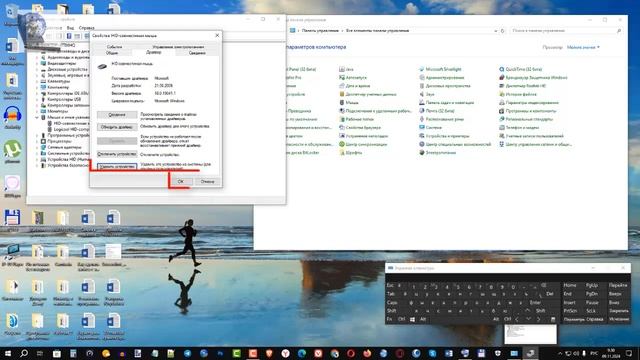640x360 pixels.
Task: Open Шрифты in Control Panel
Action: (x=351, y=153)
